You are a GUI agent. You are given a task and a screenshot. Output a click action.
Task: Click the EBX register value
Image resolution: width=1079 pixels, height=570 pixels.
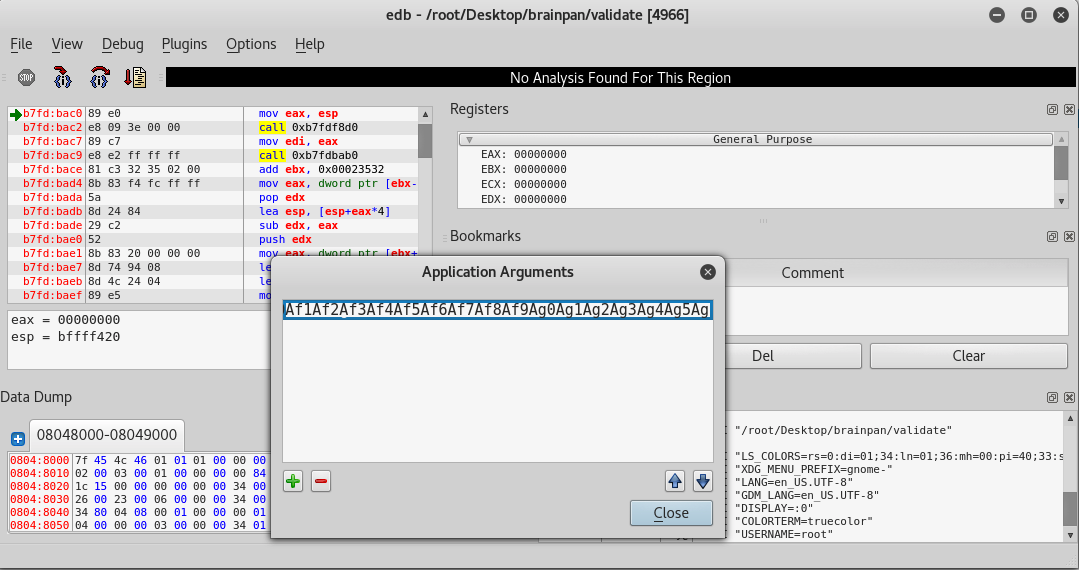(540, 169)
